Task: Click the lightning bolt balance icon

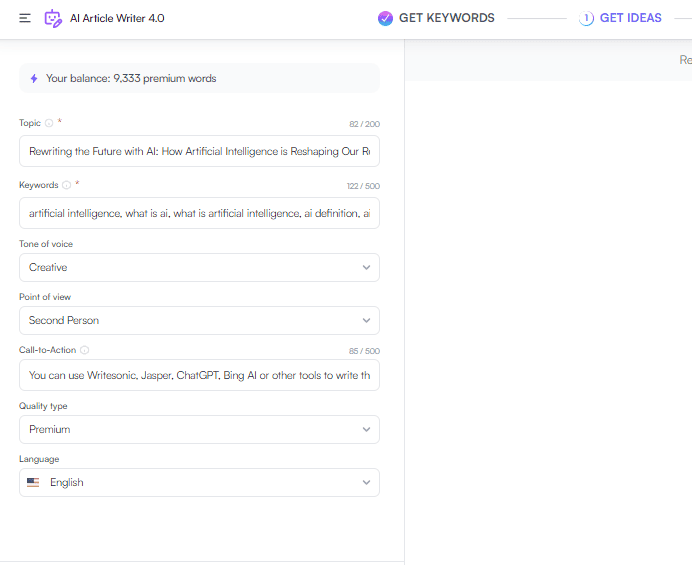Action: pyautogui.click(x=34, y=78)
